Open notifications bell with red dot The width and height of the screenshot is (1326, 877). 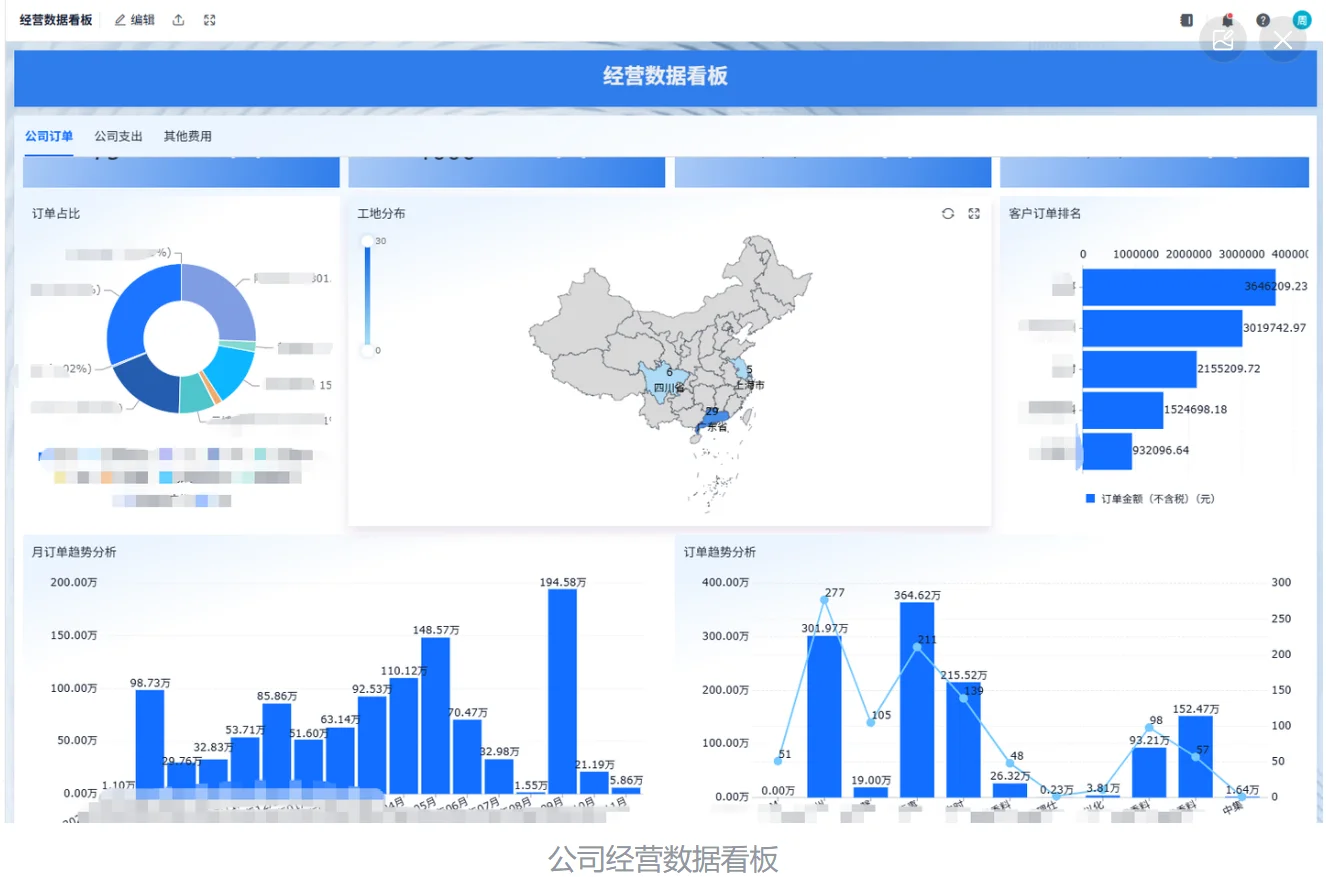1227,20
